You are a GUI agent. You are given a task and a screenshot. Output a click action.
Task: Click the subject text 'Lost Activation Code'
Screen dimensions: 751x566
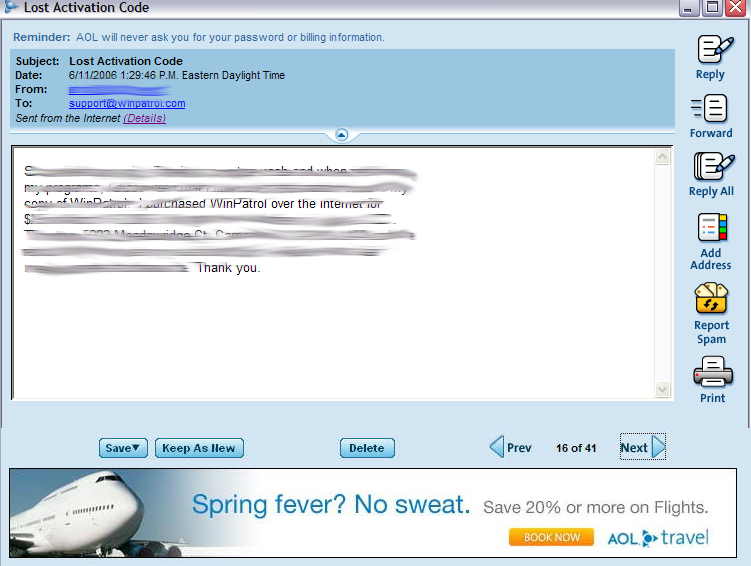pos(126,61)
